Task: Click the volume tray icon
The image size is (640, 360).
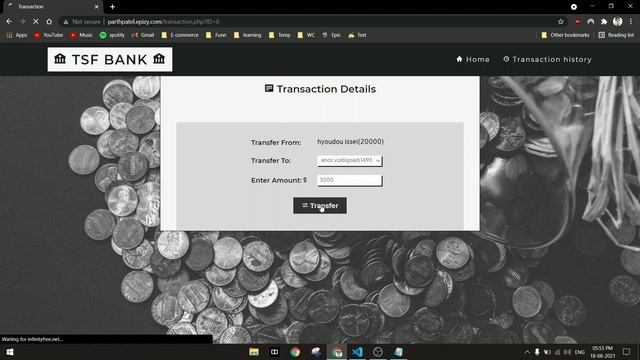Action: 567,352
